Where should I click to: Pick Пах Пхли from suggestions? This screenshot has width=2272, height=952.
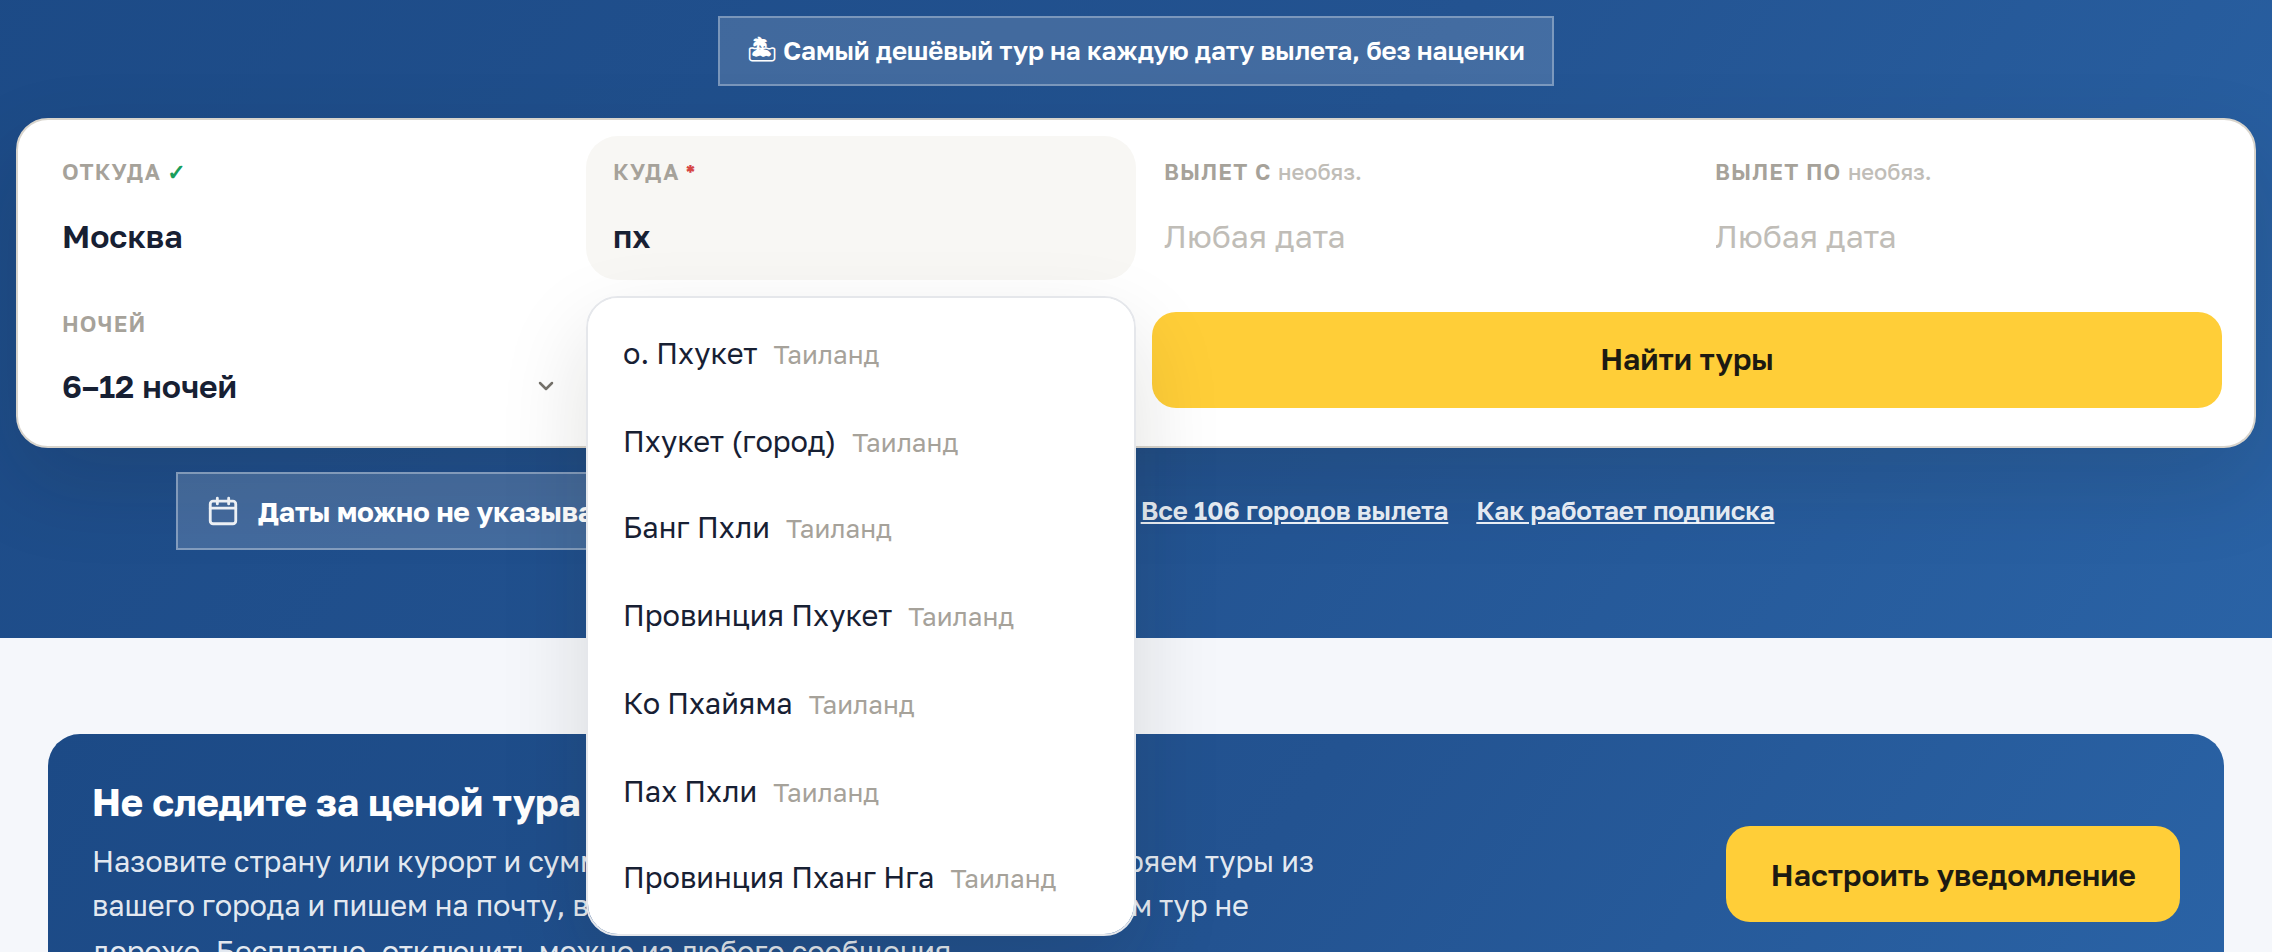[x=860, y=792]
